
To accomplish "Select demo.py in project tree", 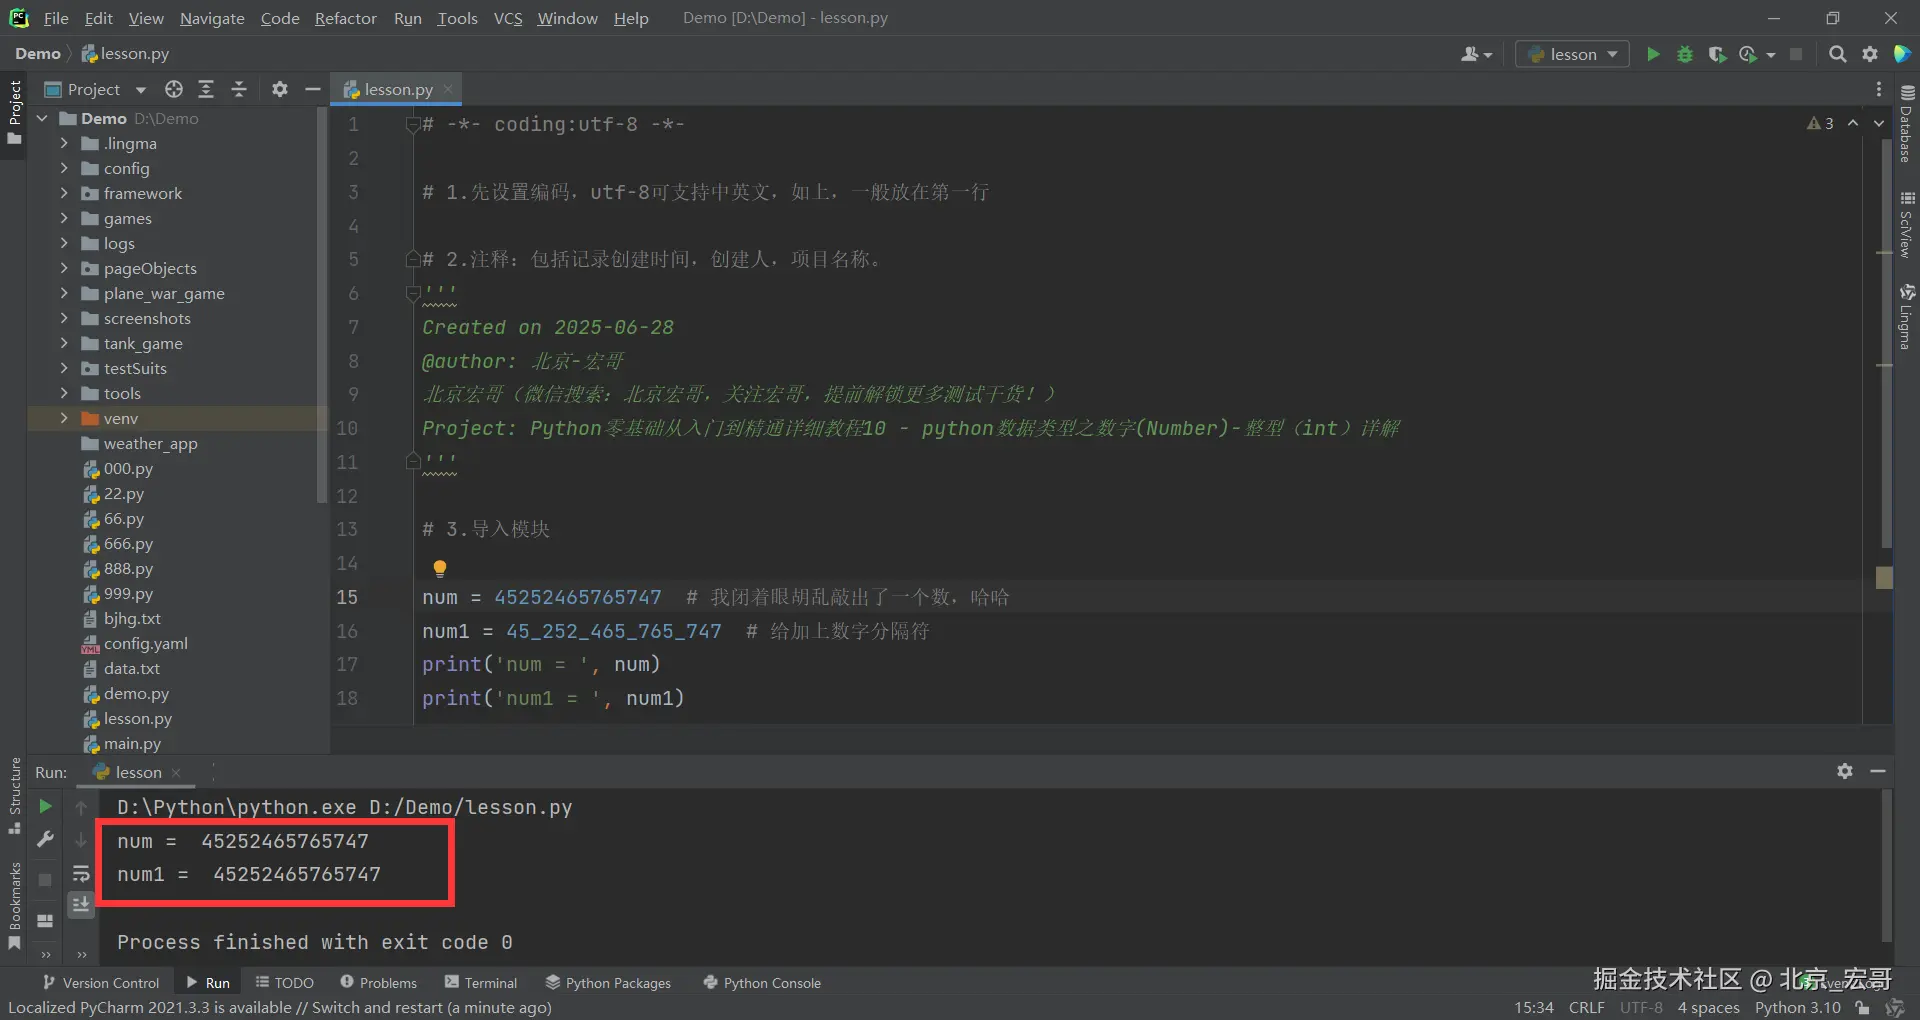I will coord(136,693).
